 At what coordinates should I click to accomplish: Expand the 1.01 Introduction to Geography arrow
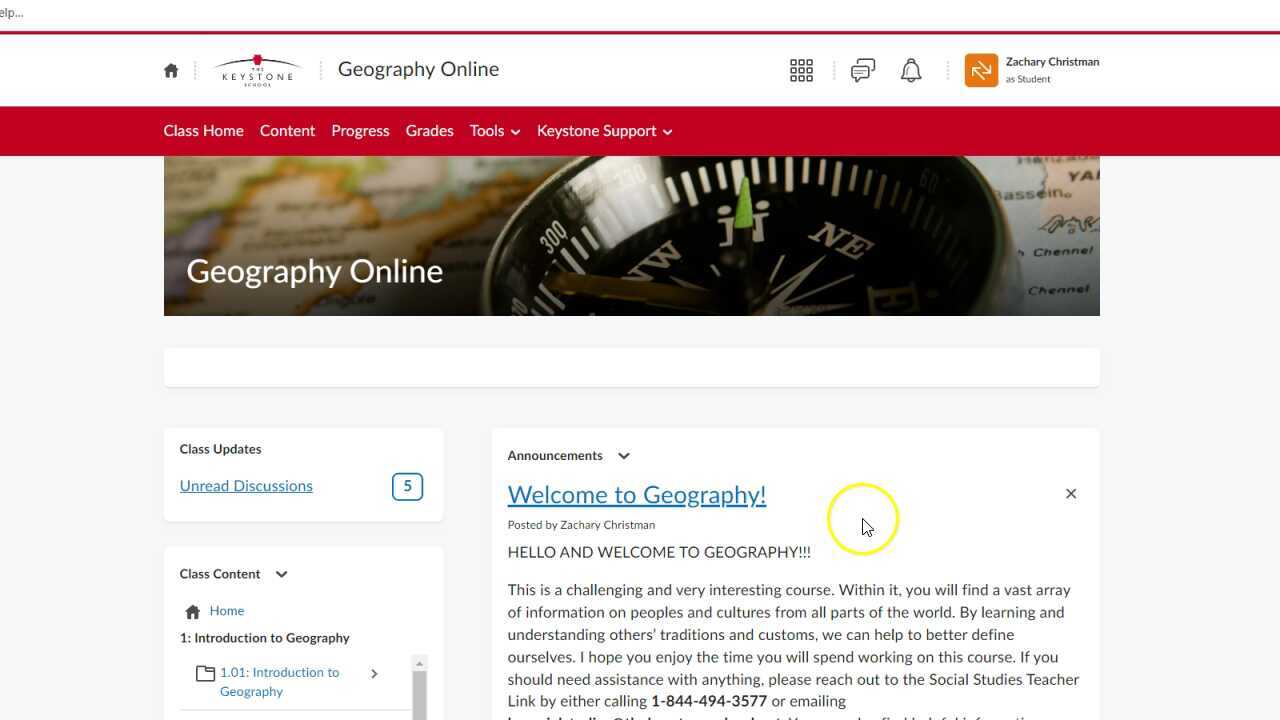(x=374, y=674)
